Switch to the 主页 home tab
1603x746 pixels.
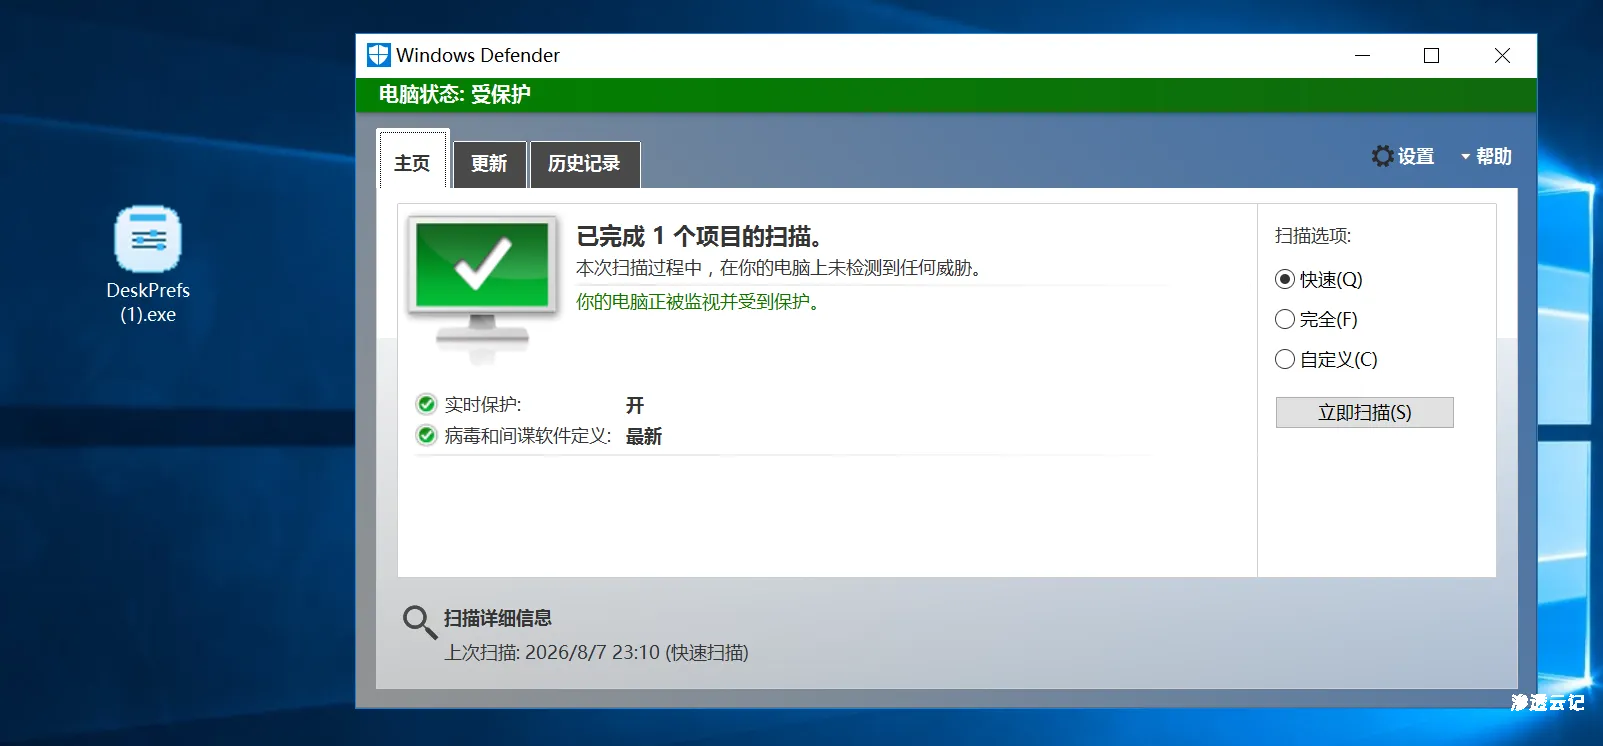pyautogui.click(x=412, y=162)
